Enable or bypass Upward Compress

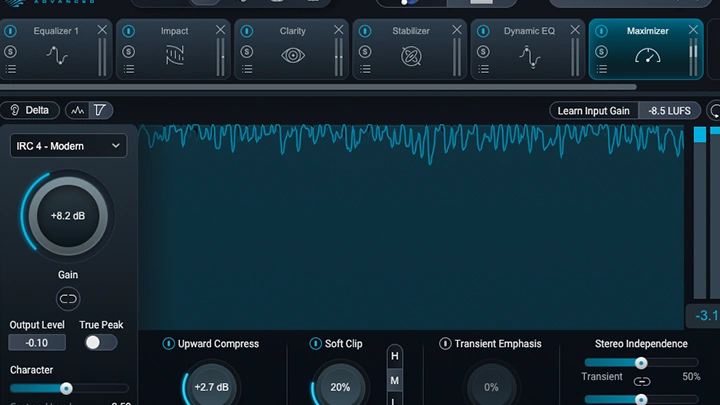168,344
